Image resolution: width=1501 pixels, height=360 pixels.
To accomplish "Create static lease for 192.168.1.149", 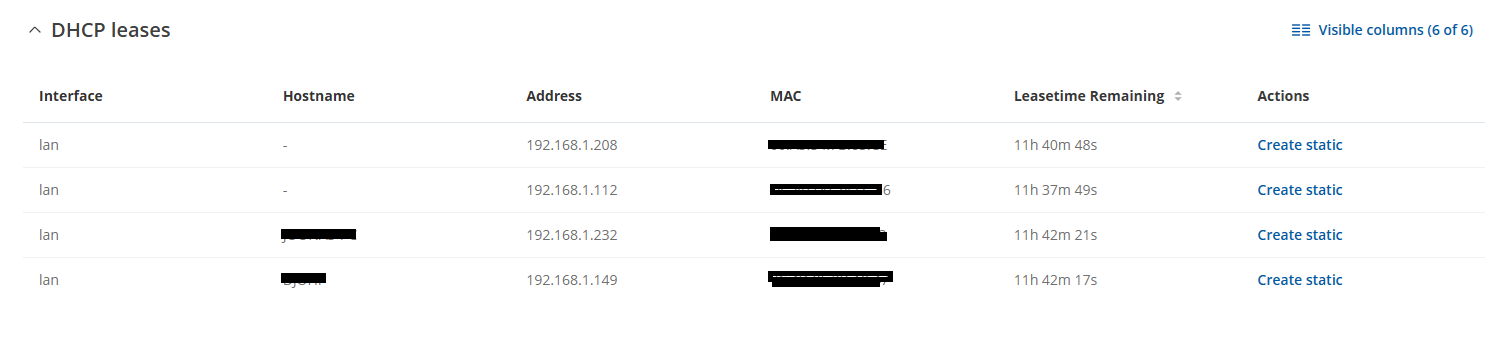I will (1299, 280).
